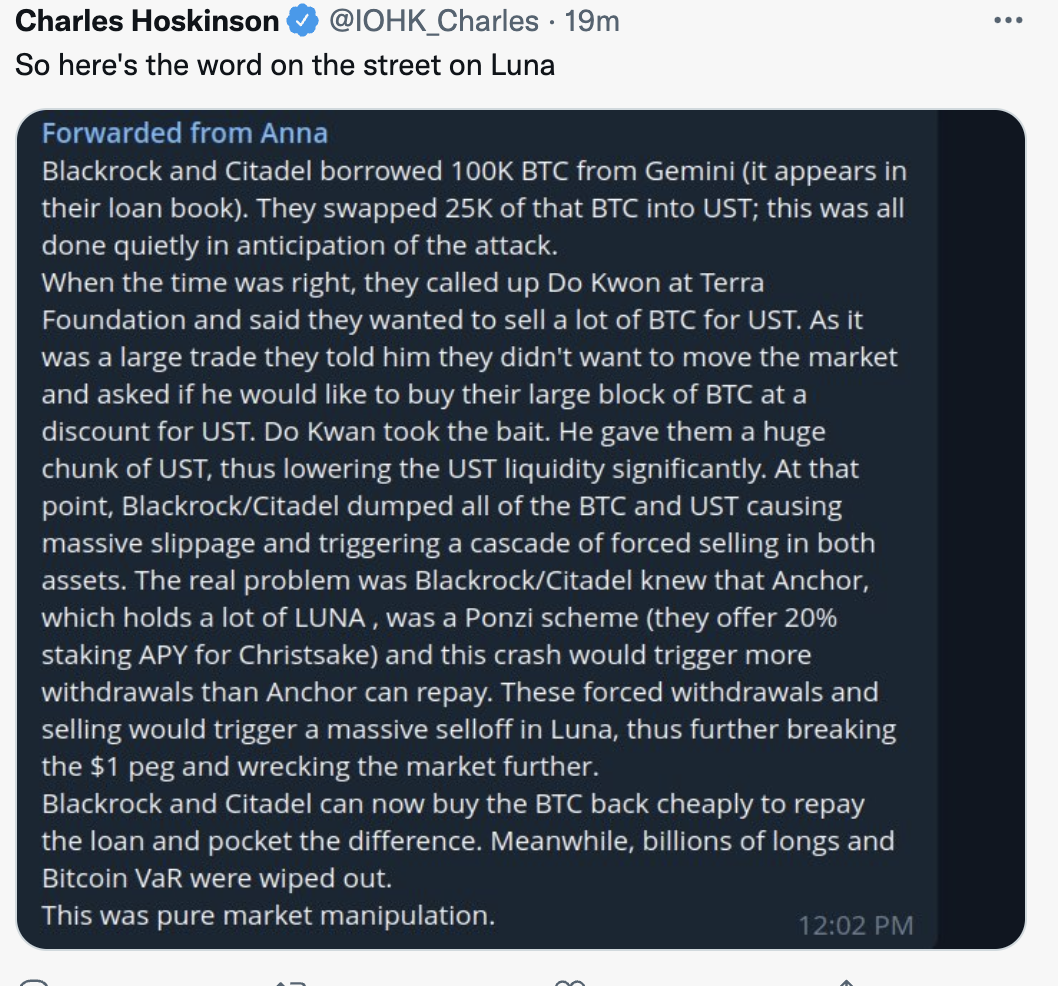This screenshot has height=986, width=1058.
Task: Click the share icon below the tweet
Action: point(845,983)
